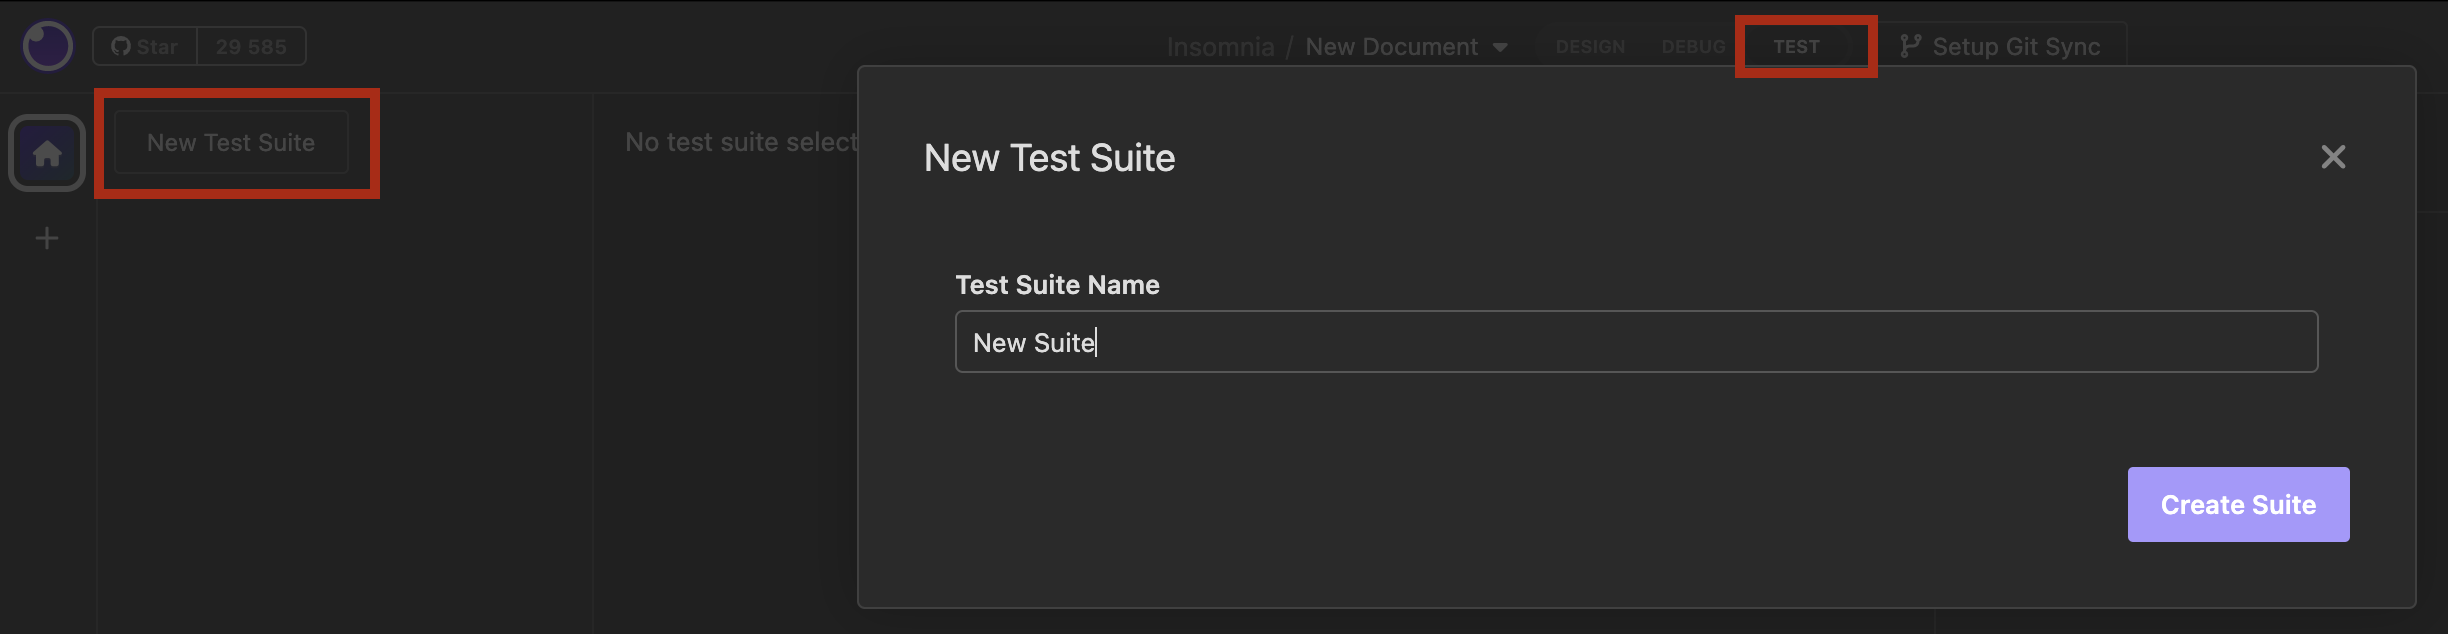Switch to the DEBUG tab
This screenshot has width=2448, height=634.
coord(1693,47)
